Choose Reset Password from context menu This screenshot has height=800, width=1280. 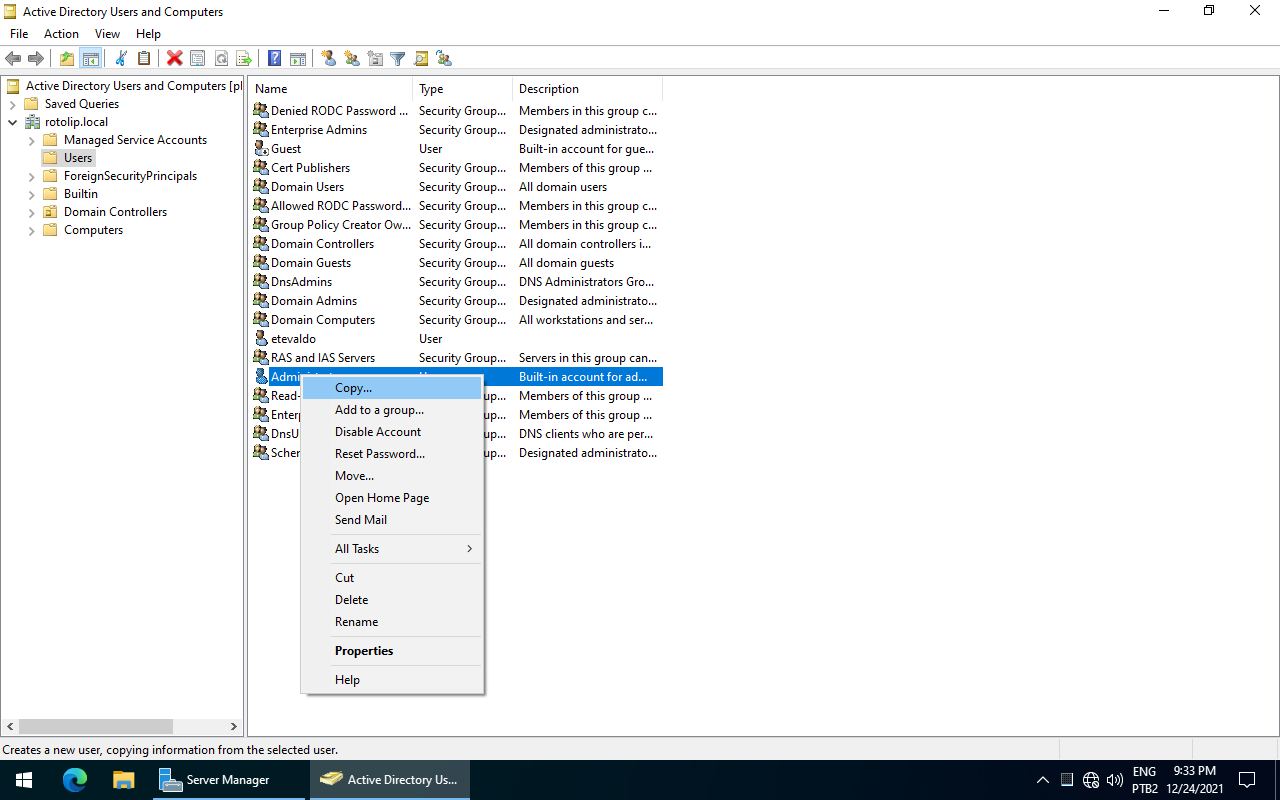pos(380,454)
